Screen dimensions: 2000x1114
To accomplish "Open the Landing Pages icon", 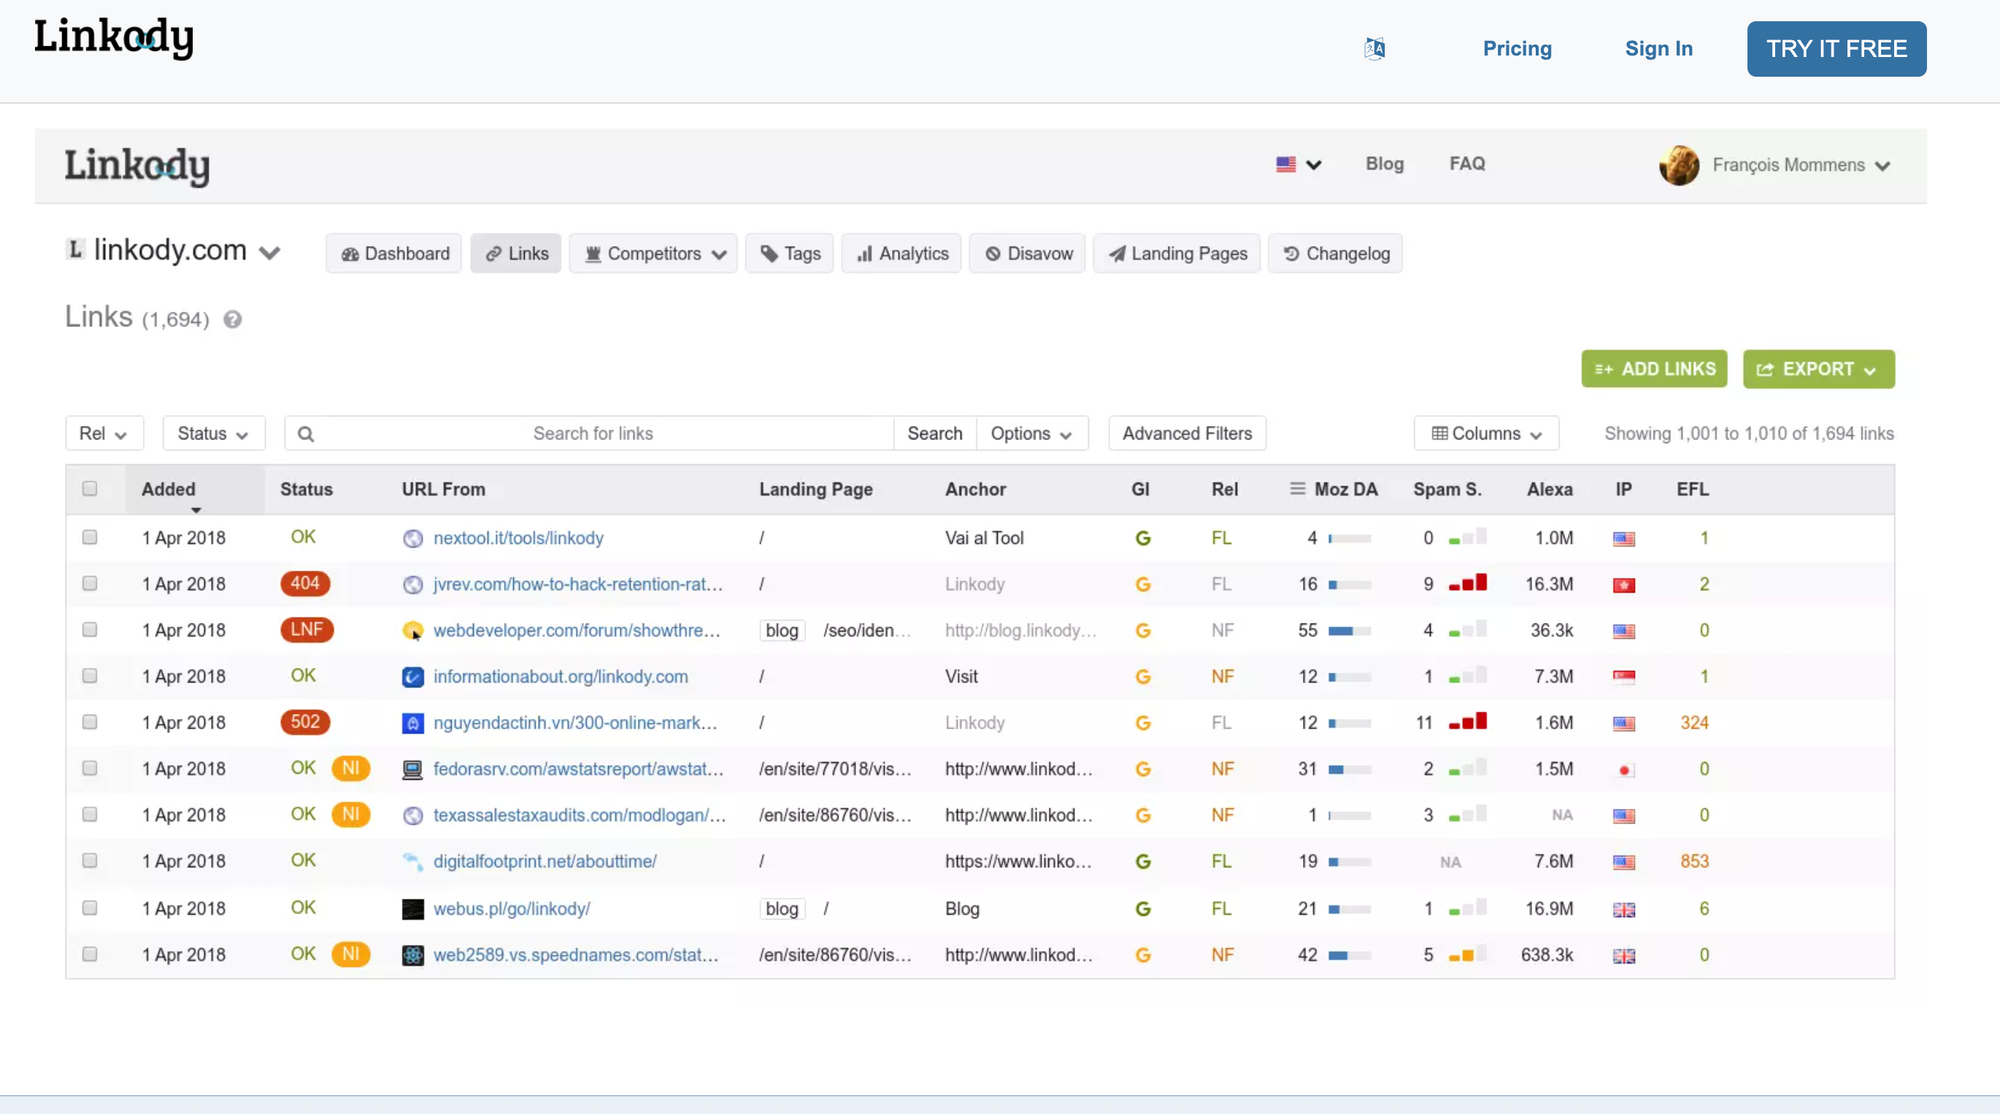I will [1118, 253].
